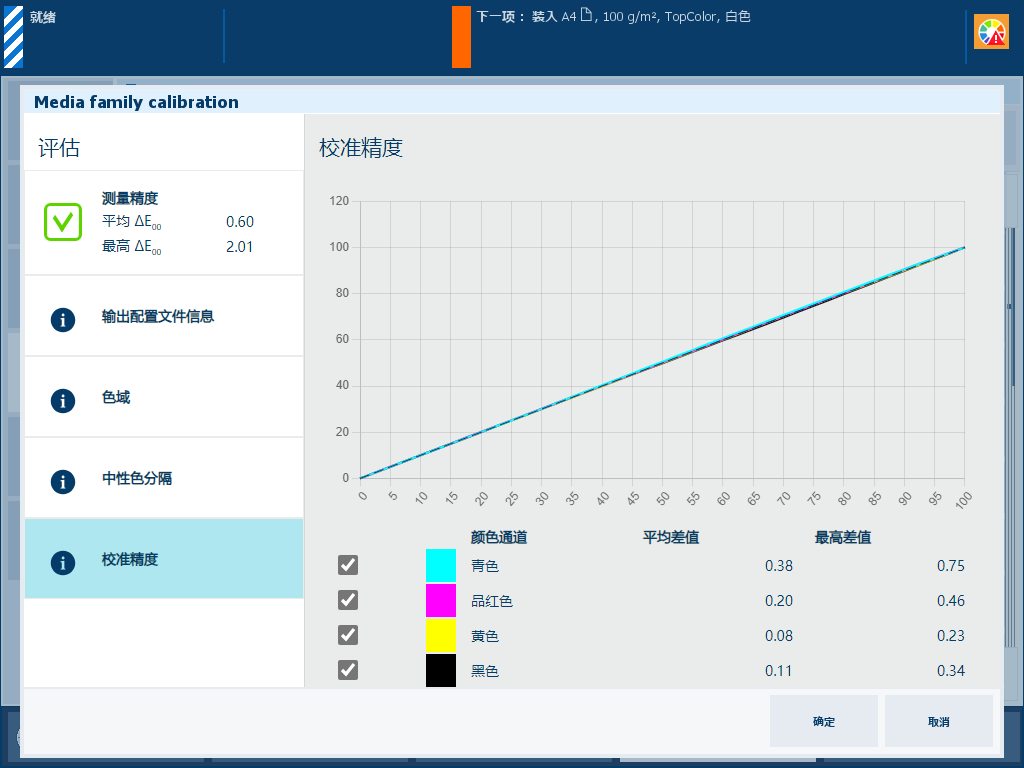
Task: Switch to the 色域 section
Action: [x=164, y=398]
